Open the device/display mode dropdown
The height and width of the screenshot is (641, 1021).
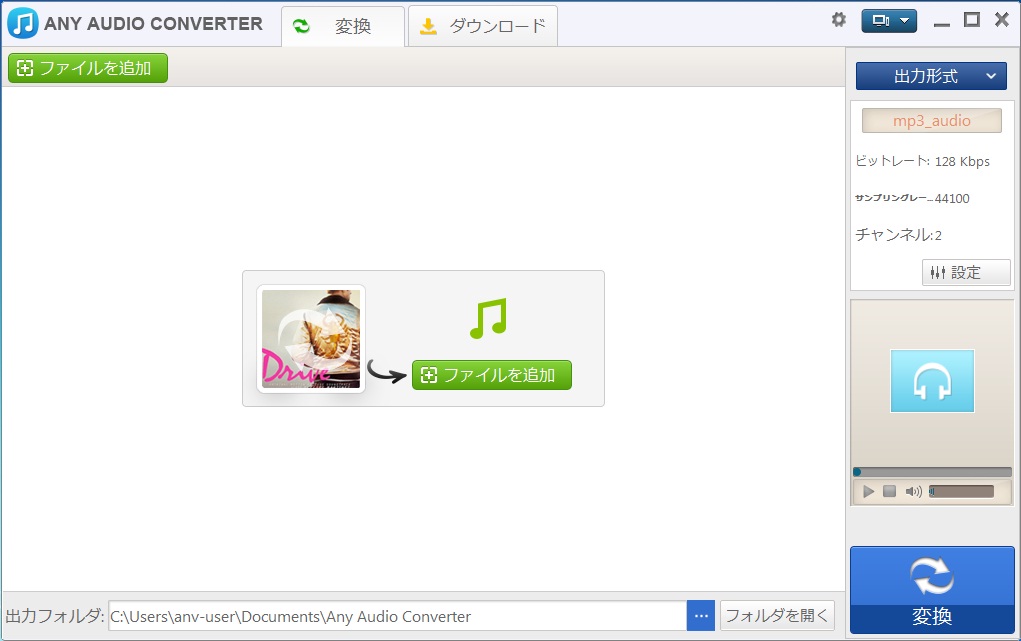tap(893, 21)
